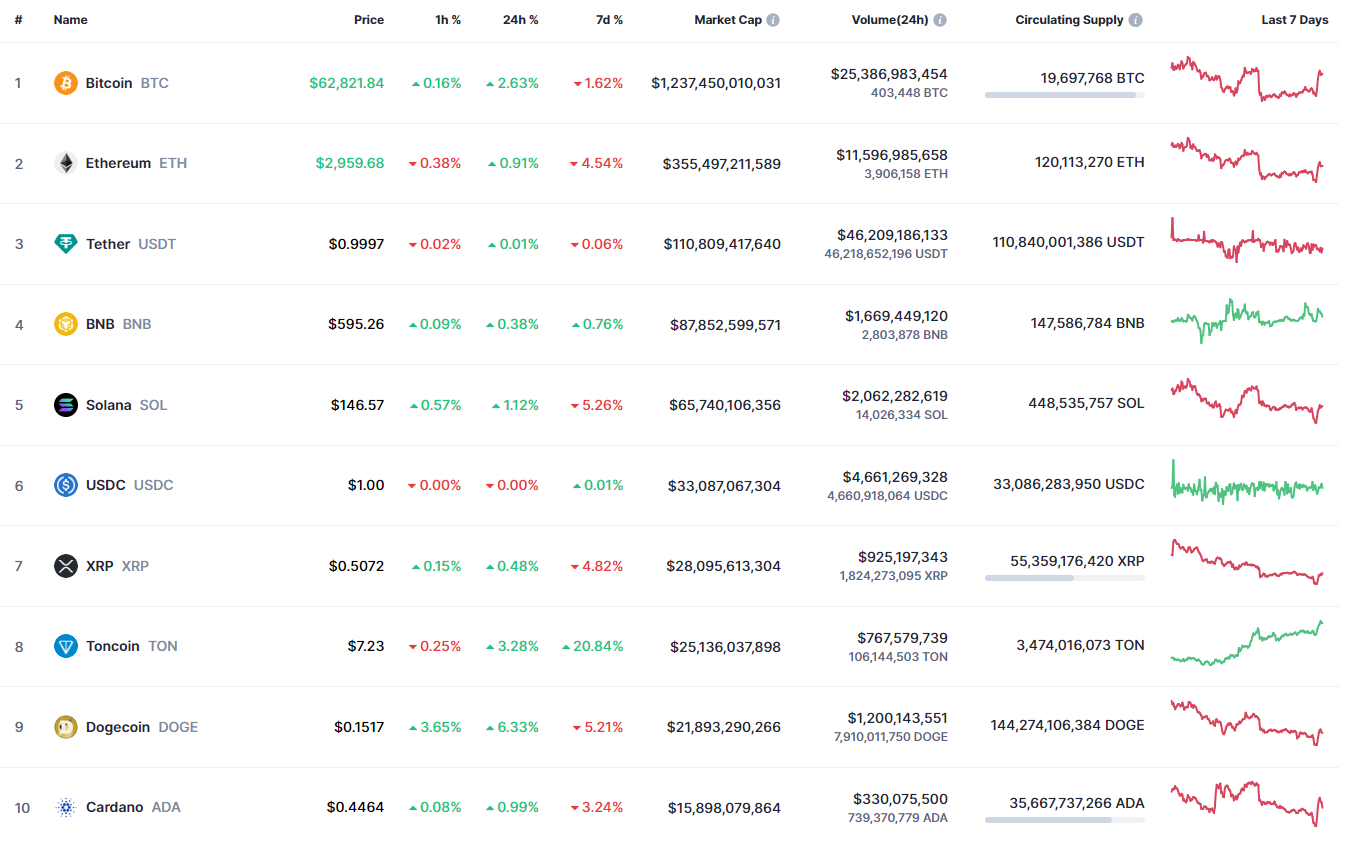Image resolution: width=1351 pixels, height=844 pixels.
Task: Click Cardano's circulating supply progress bar
Action: 1064,820
